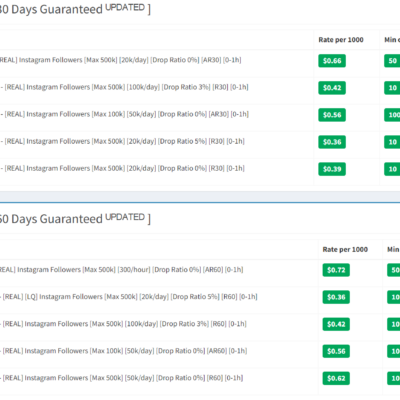Select the [LQ] Instagram Followers service

point(130,297)
